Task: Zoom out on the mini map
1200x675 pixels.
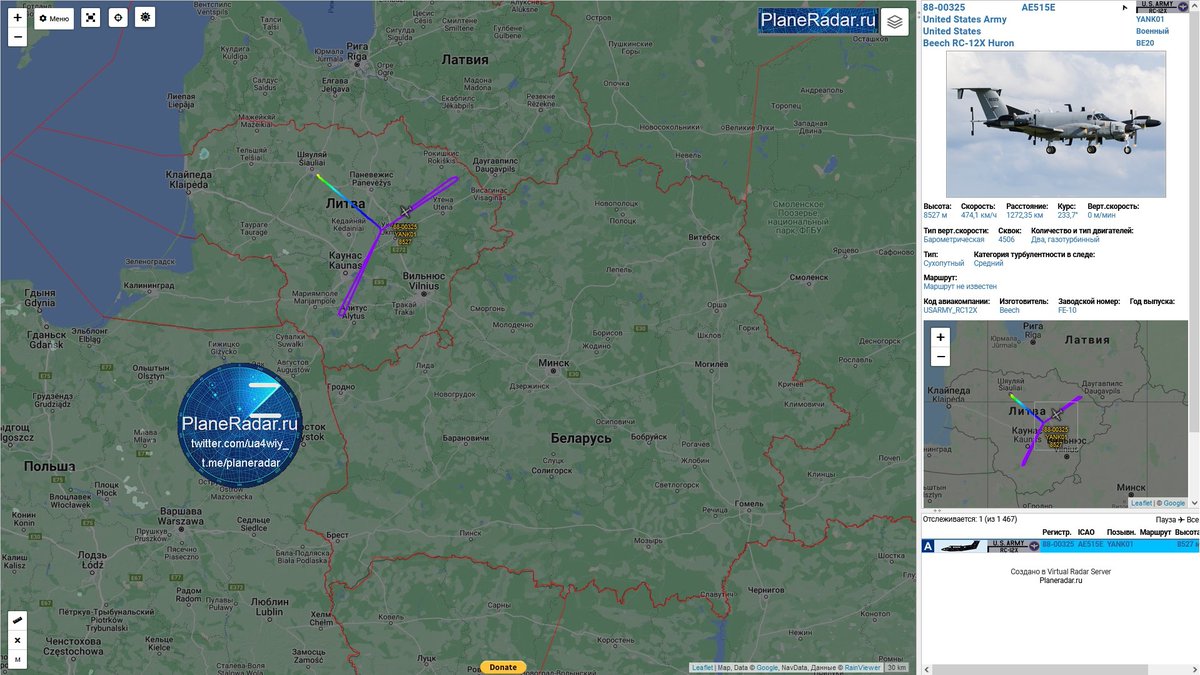Action: 940,357
